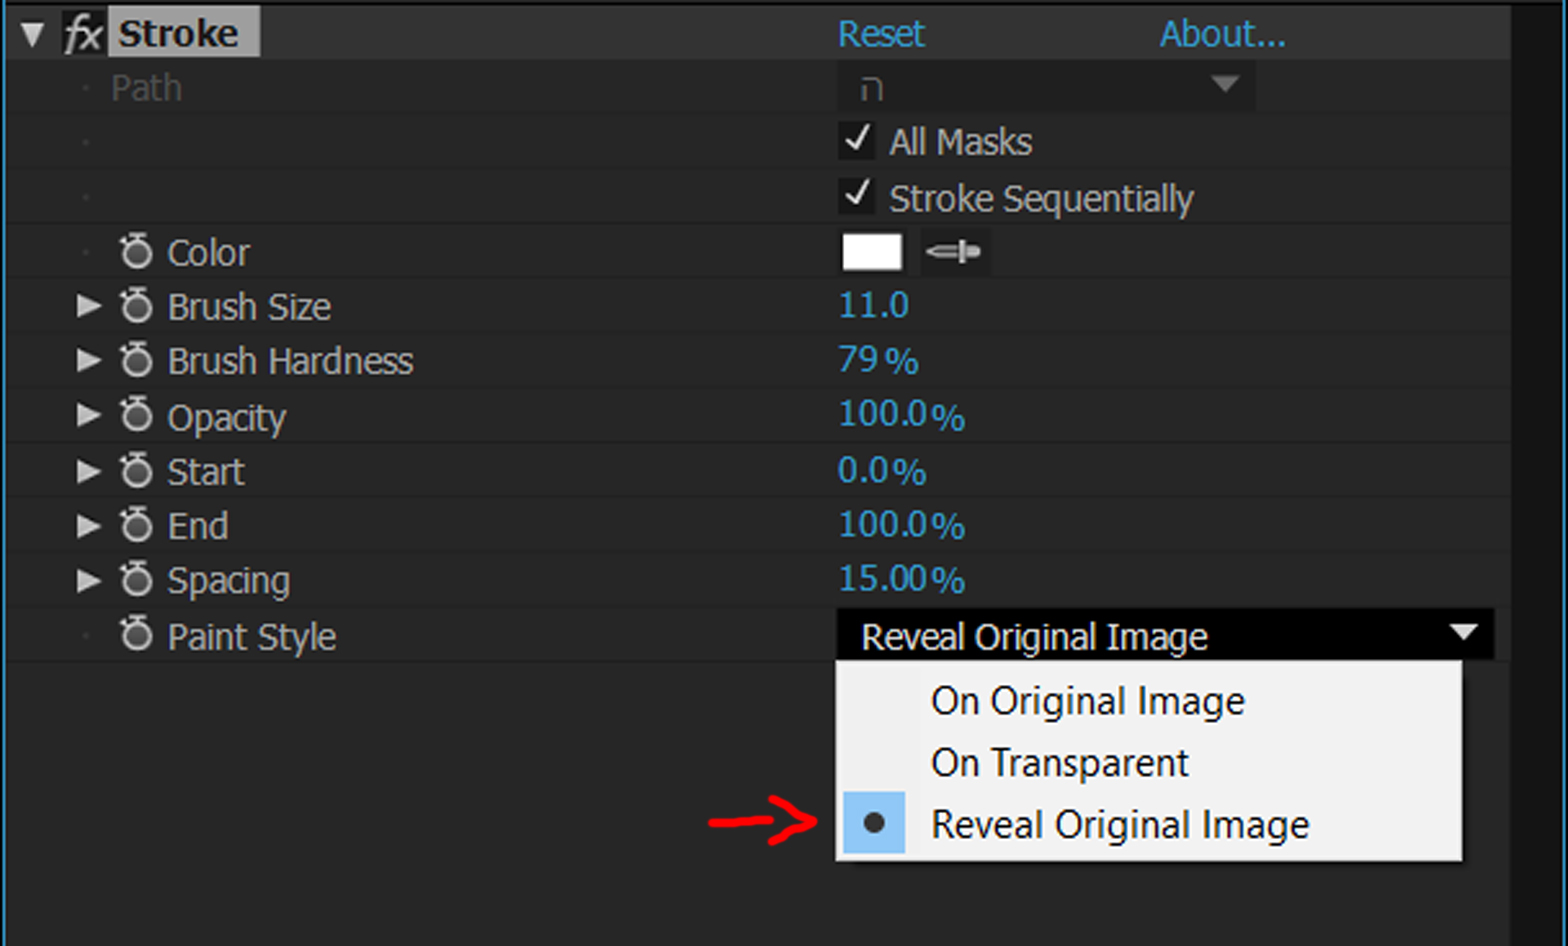
Task: Open the Path dropdown menu
Action: tap(1045, 87)
